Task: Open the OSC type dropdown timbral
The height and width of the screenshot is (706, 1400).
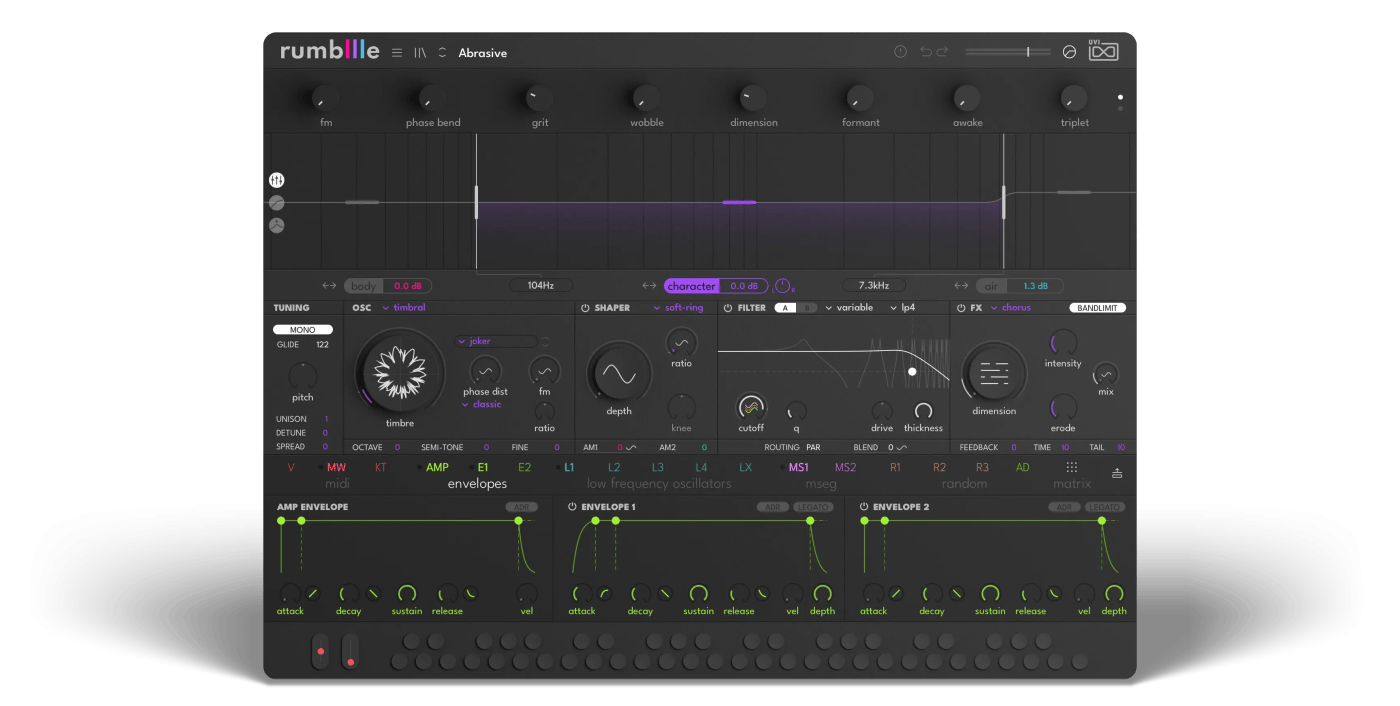Action: (x=403, y=308)
